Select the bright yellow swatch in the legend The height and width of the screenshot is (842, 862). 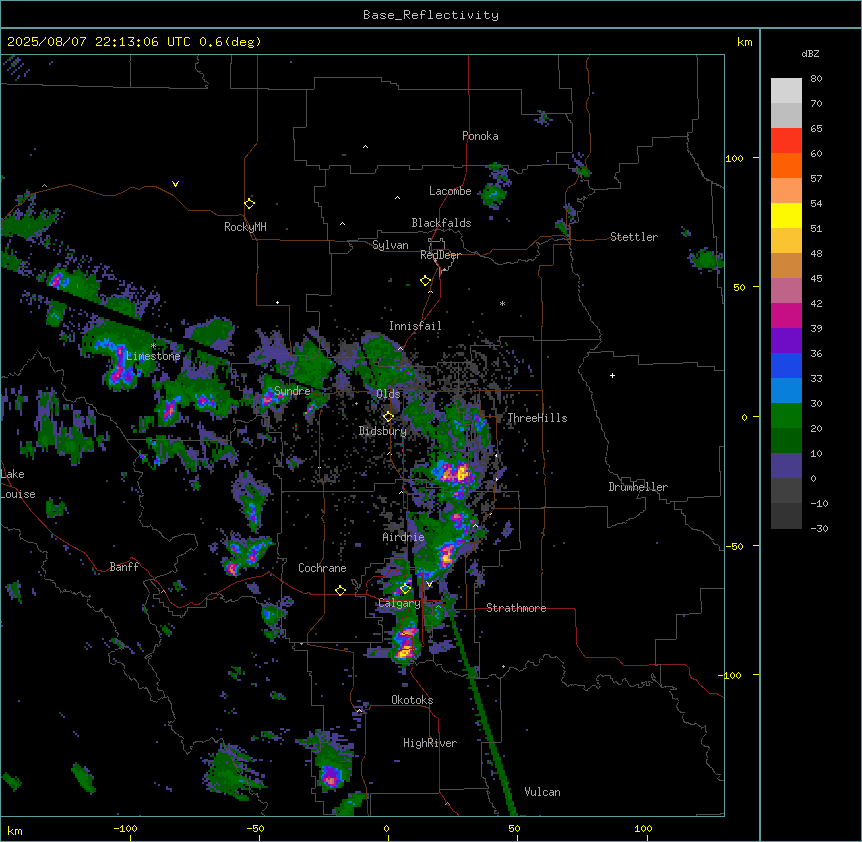pos(786,215)
